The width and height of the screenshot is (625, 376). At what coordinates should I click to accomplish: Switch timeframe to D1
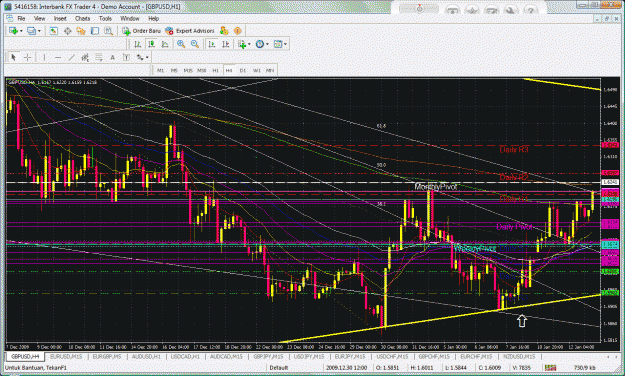[243, 71]
